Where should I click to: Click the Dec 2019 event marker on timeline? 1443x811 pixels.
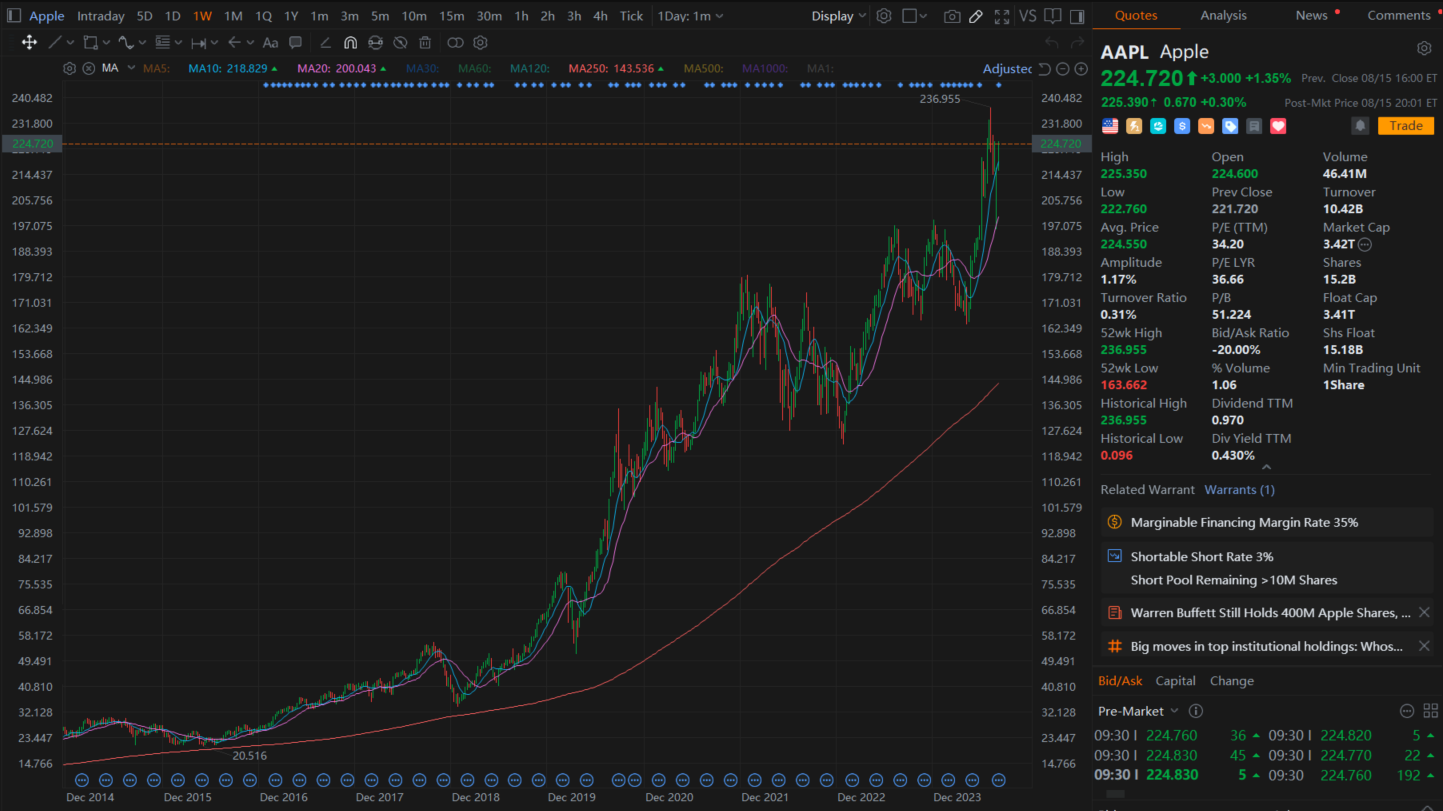point(561,780)
